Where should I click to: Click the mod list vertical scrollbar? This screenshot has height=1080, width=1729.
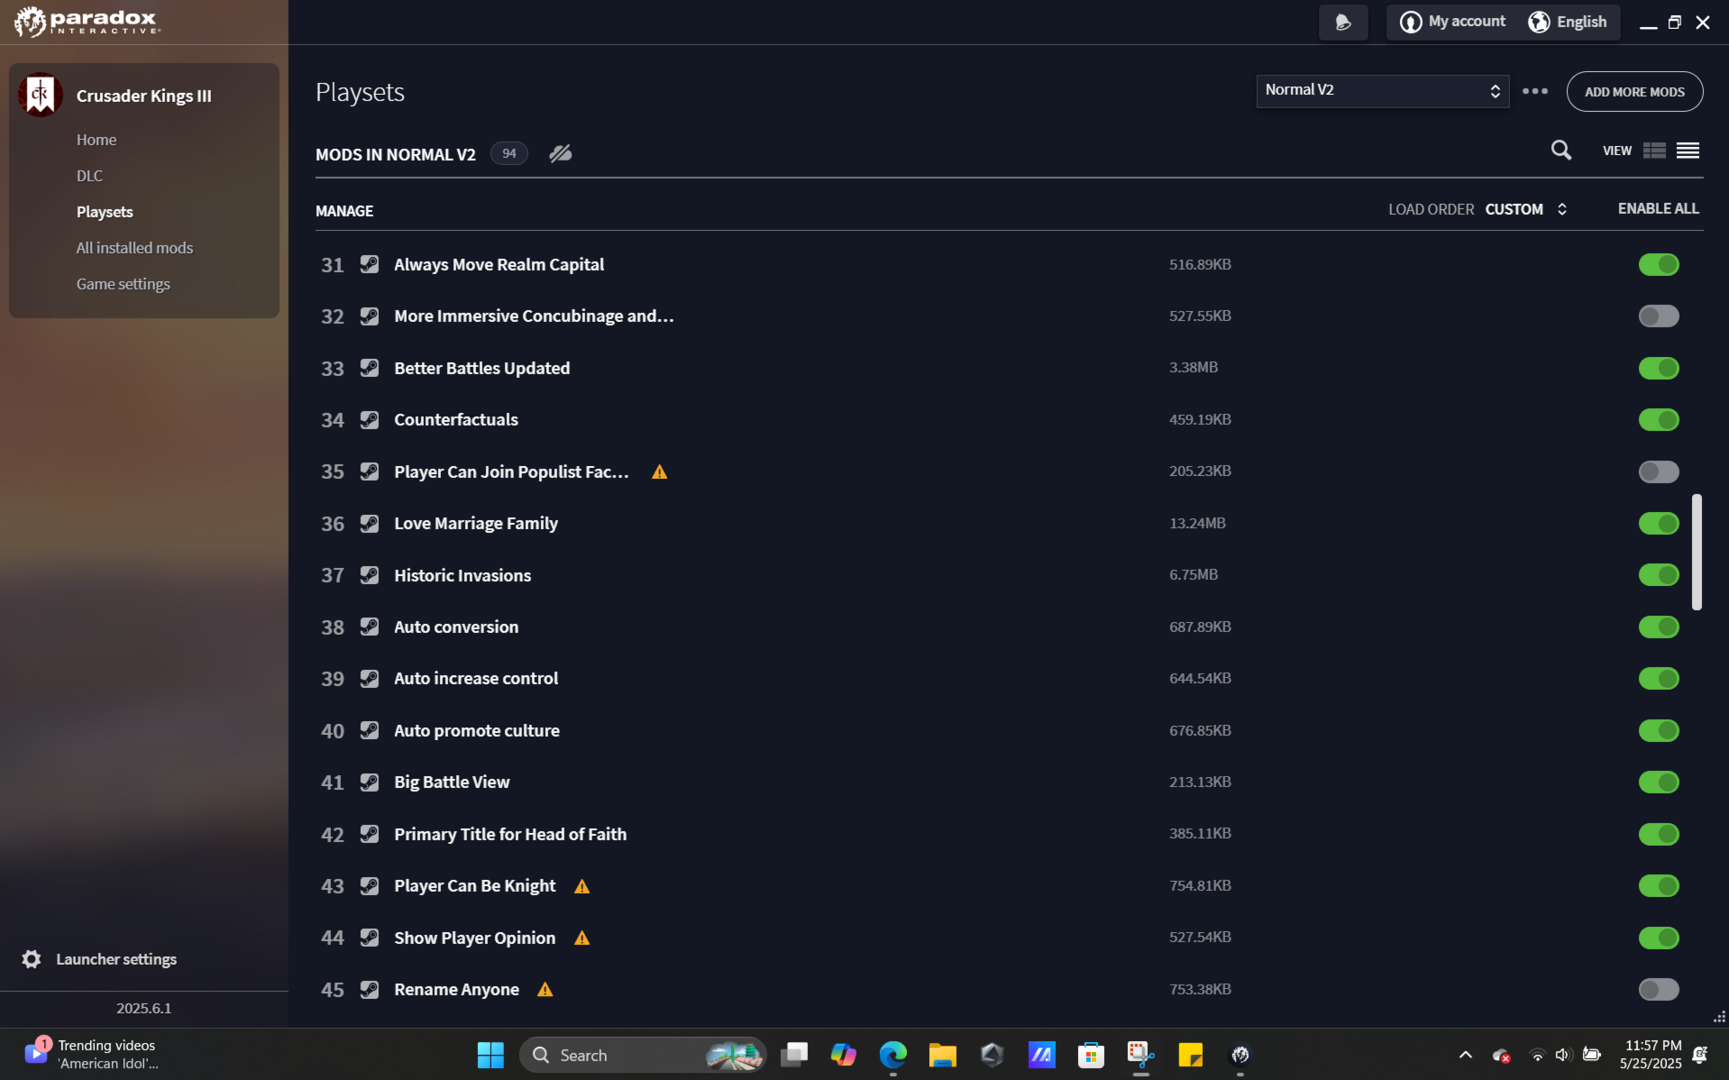tap(1696, 551)
